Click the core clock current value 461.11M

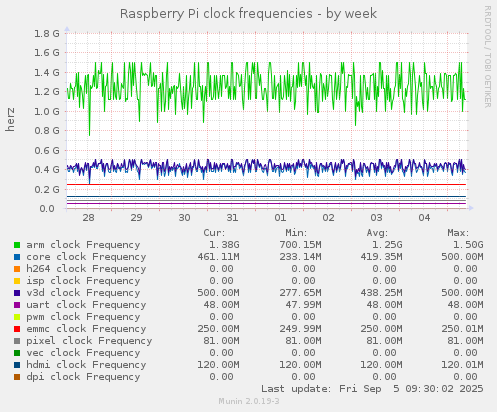click(x=218, y=257)
